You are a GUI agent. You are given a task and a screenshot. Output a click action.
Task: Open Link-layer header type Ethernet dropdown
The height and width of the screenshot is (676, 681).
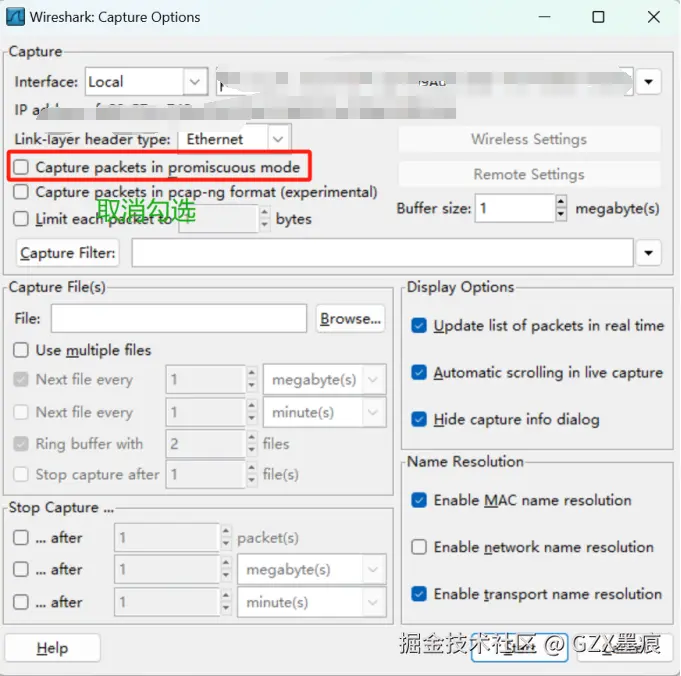[235, 139]
